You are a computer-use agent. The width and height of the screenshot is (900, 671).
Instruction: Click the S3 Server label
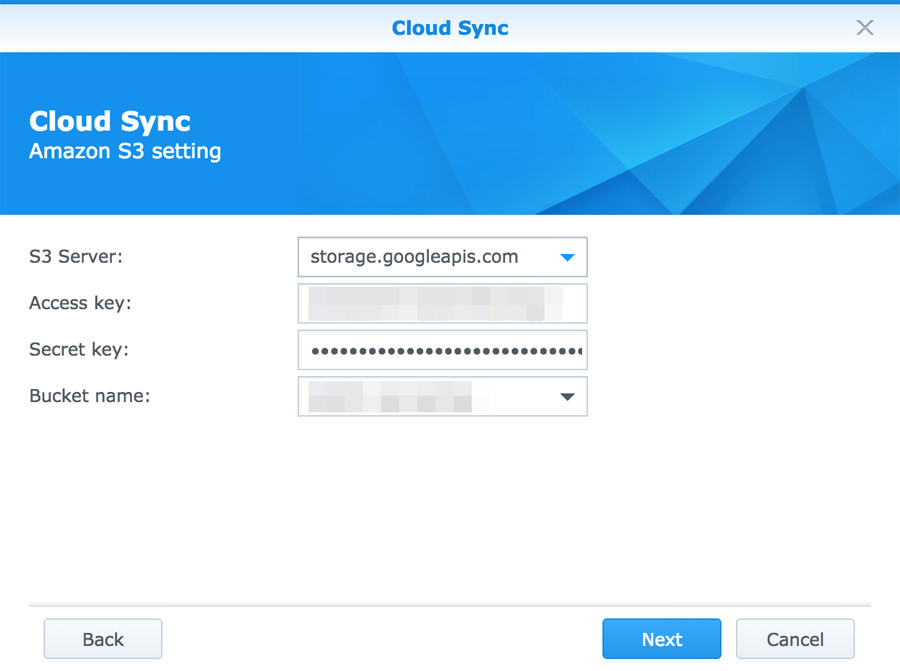(x=76, y=257)
